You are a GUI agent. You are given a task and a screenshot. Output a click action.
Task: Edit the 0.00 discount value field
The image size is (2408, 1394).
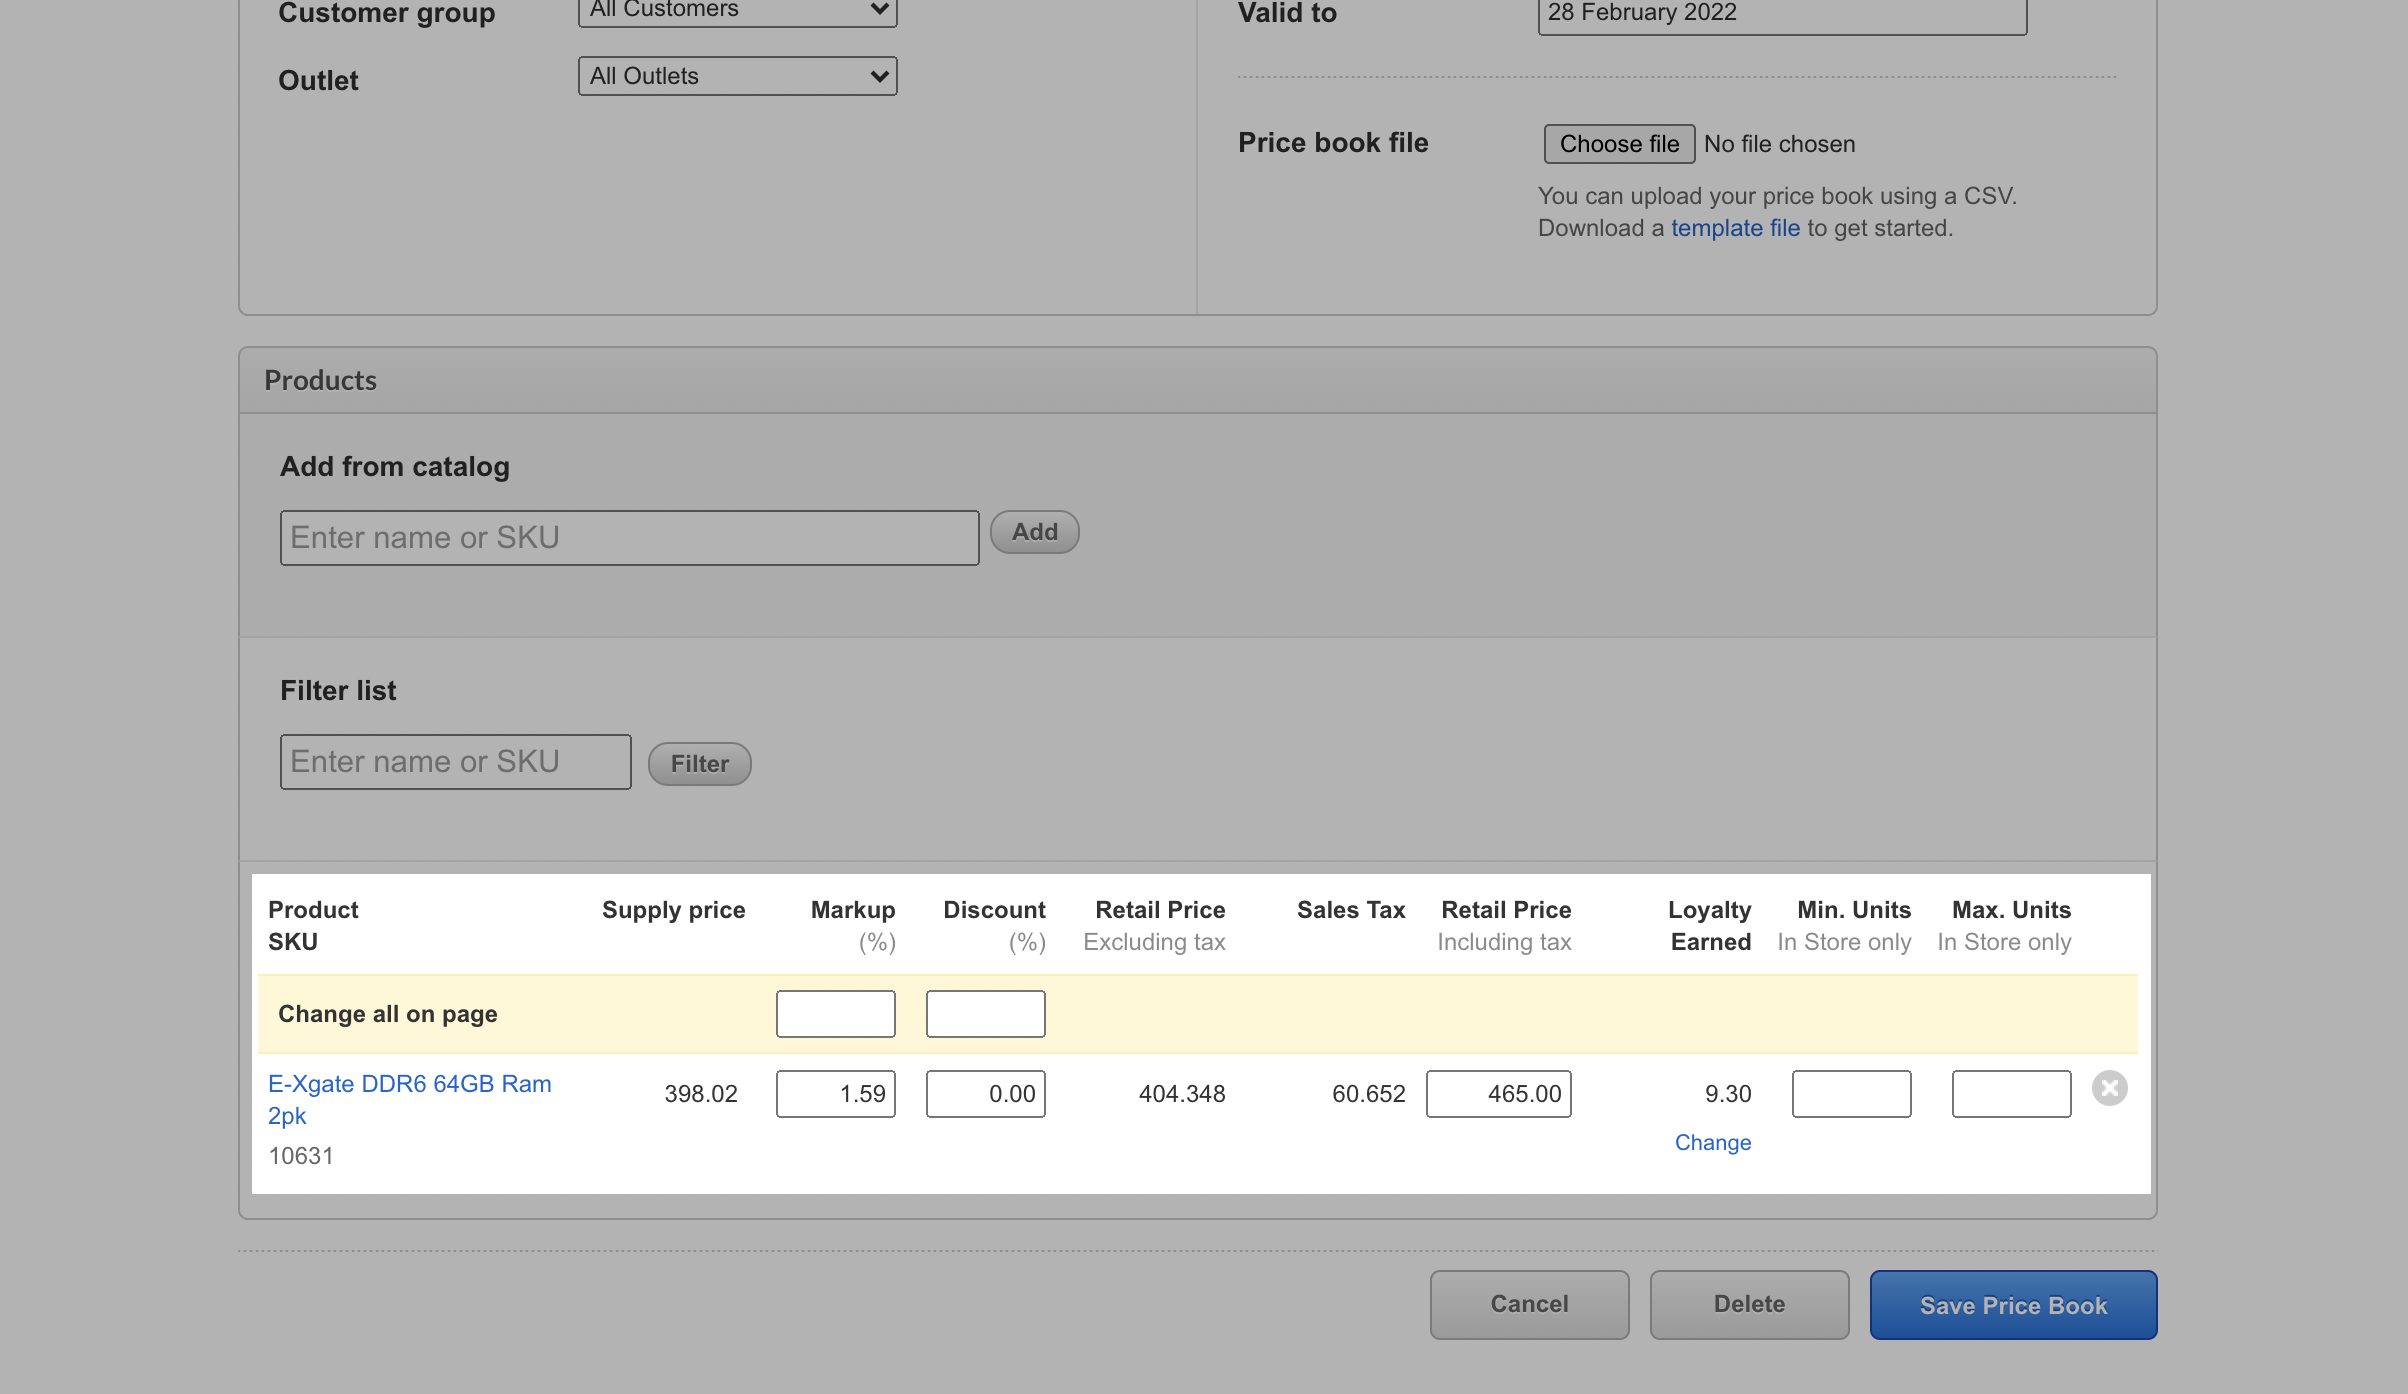coord(985,1094)
